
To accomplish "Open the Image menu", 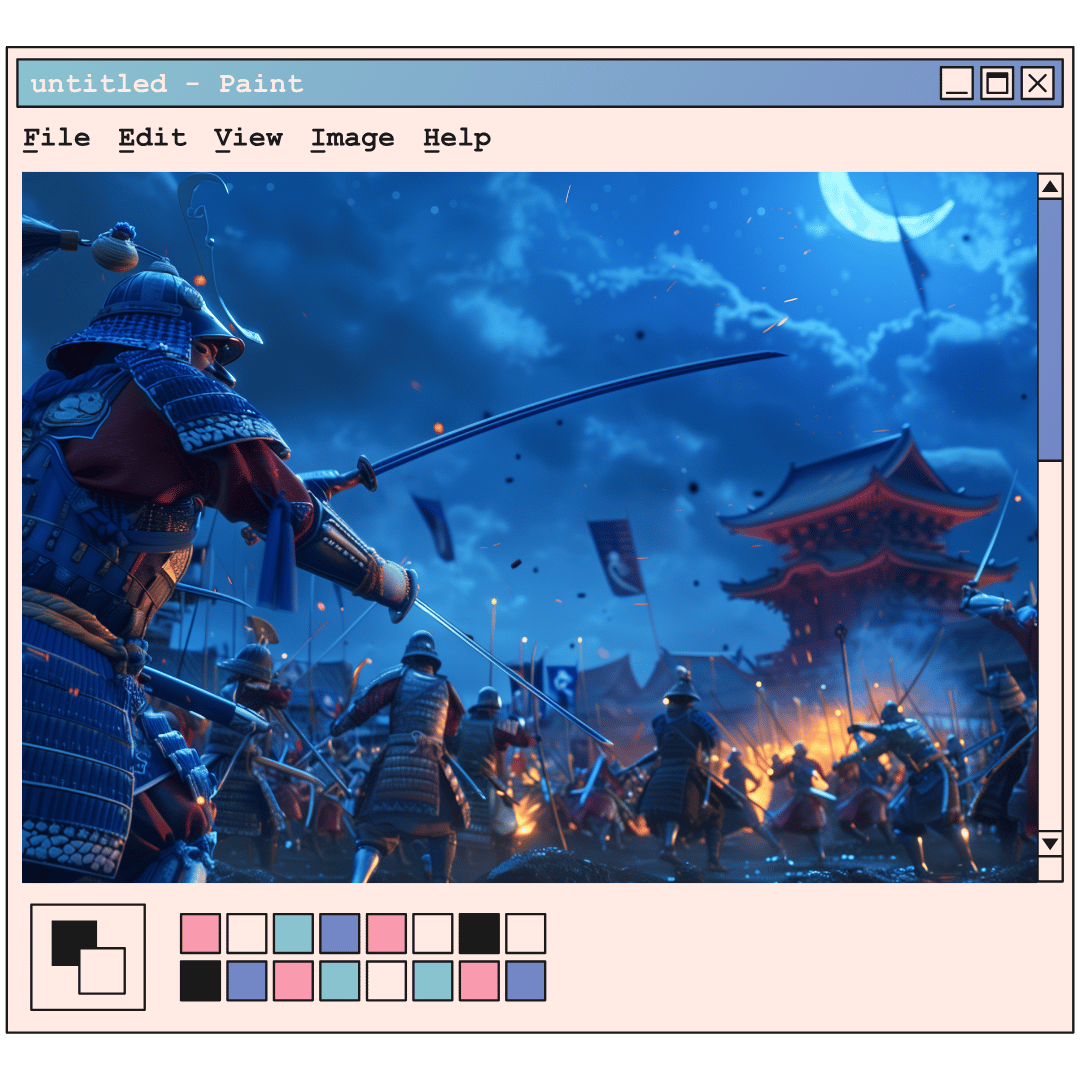I will (x=353, y=138).
